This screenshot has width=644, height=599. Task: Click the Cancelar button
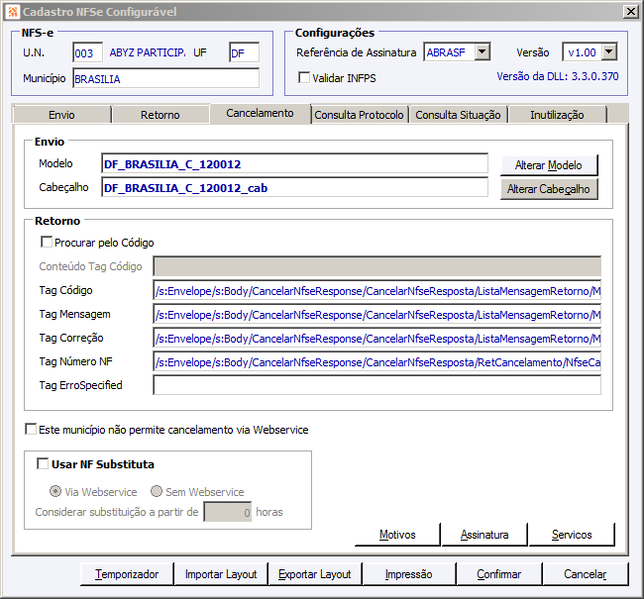click(585, 574)
